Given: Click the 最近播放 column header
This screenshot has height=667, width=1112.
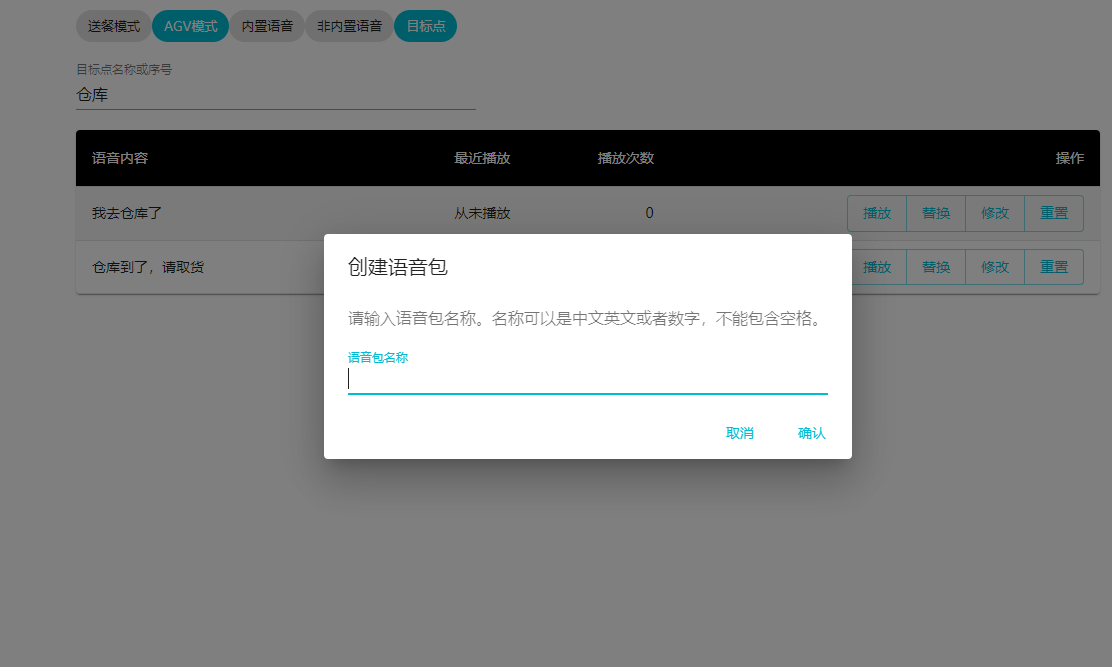Looking at the screenshot, I should pos(482,158).
